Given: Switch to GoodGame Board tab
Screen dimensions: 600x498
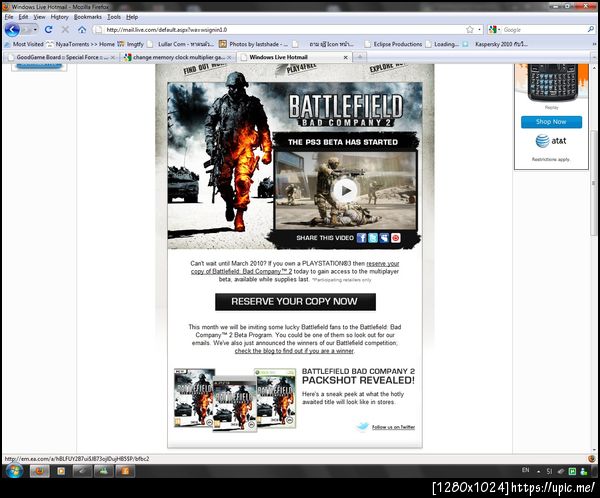Looking at the screenshot, I should (60, 57).
